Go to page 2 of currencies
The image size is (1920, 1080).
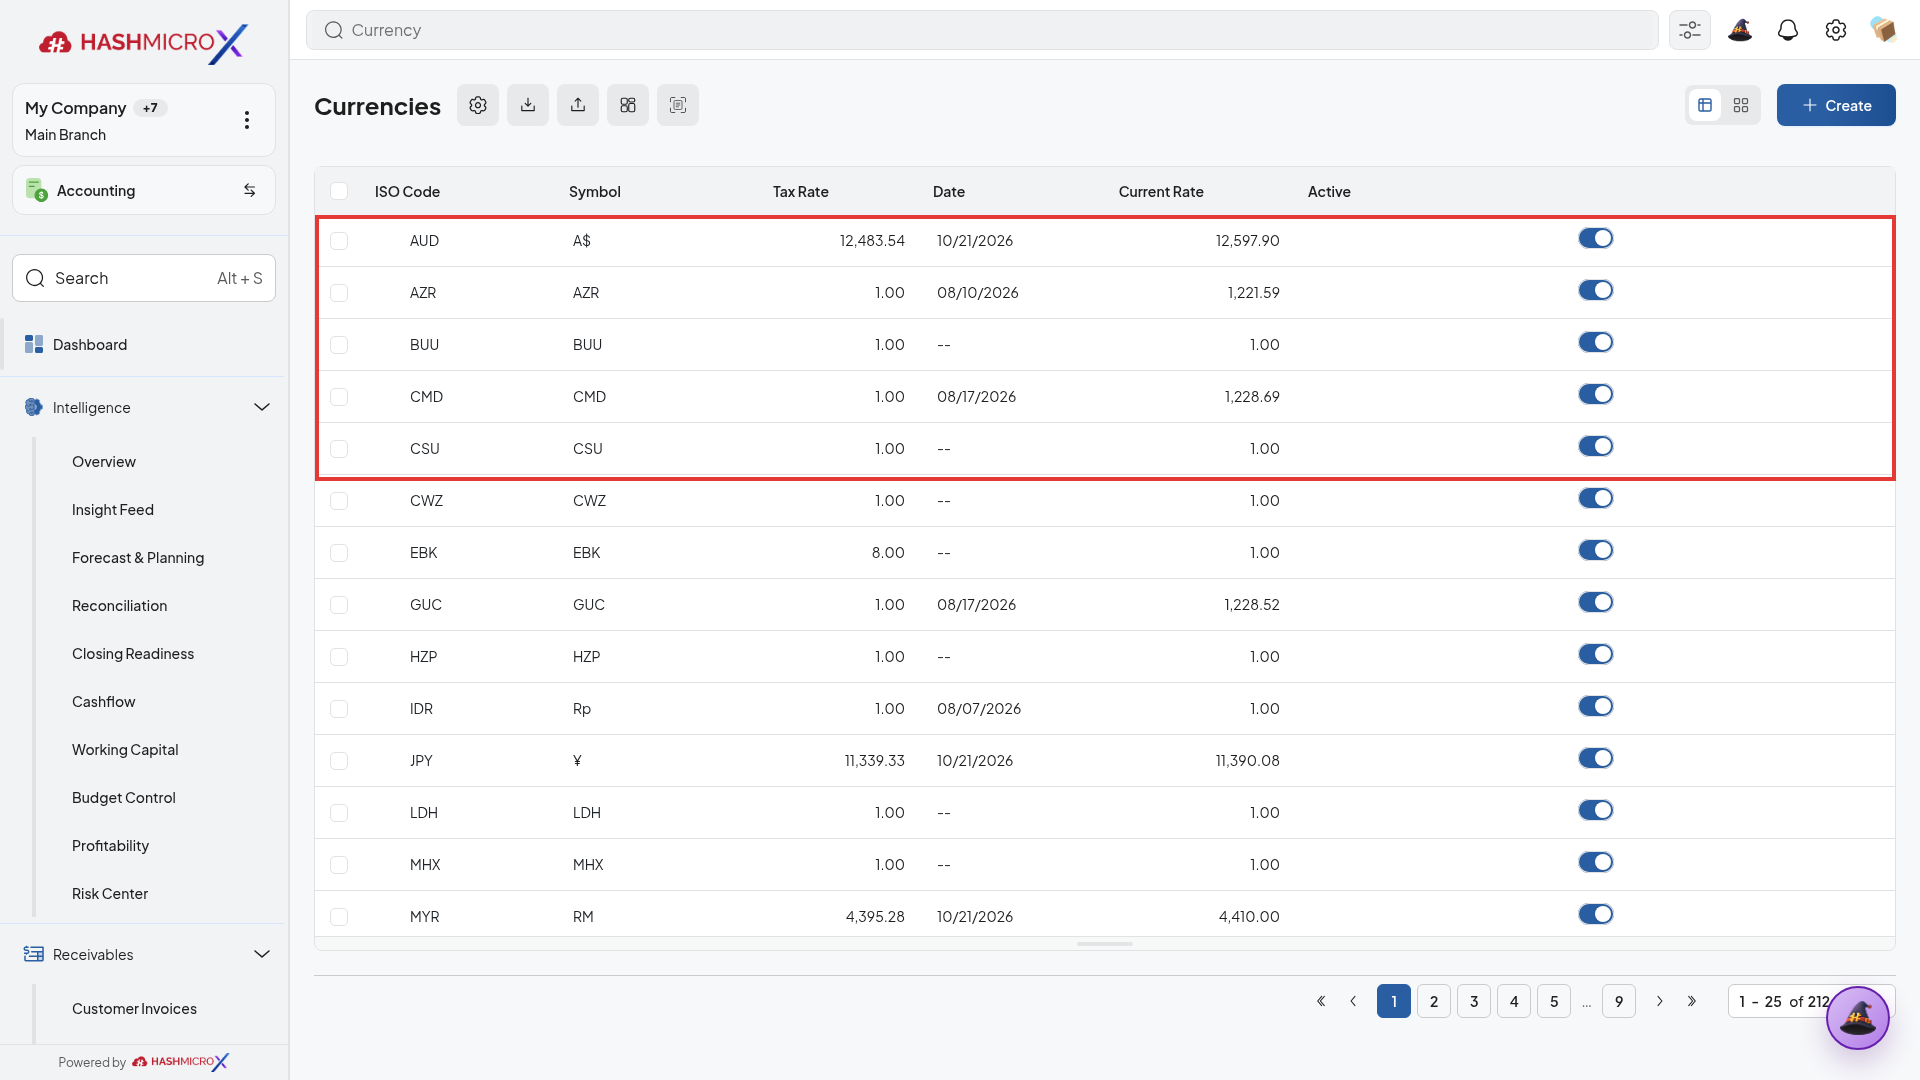click(x=1434, y=1001)
